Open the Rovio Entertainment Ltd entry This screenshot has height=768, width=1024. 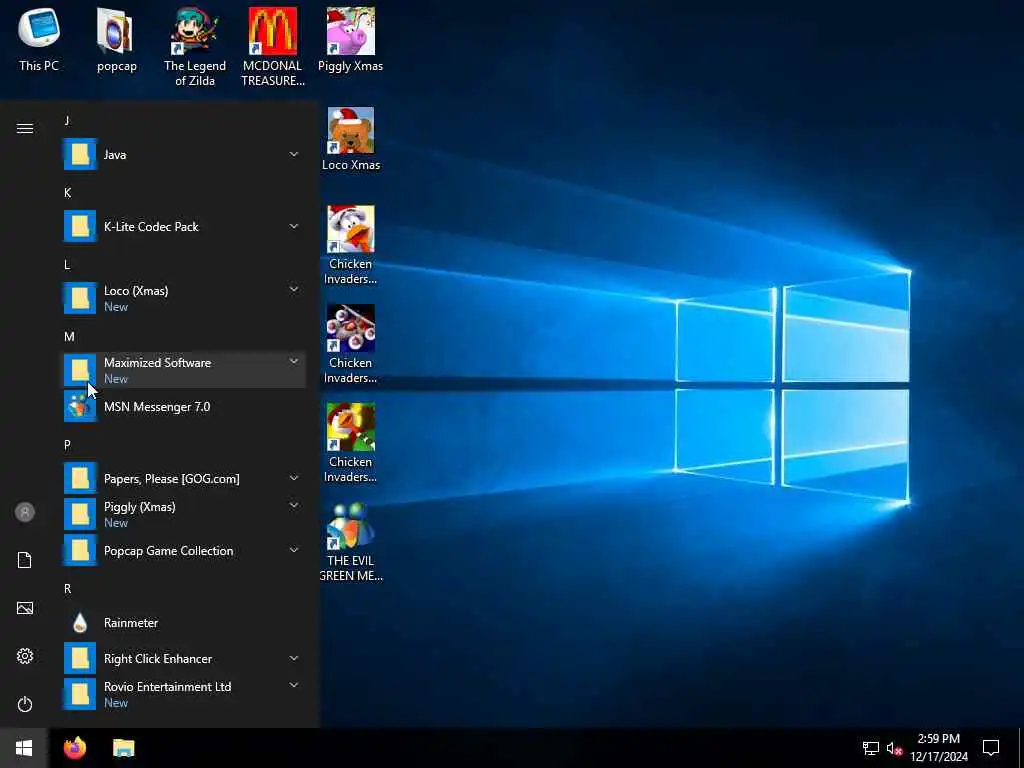[x=184, y=694]
